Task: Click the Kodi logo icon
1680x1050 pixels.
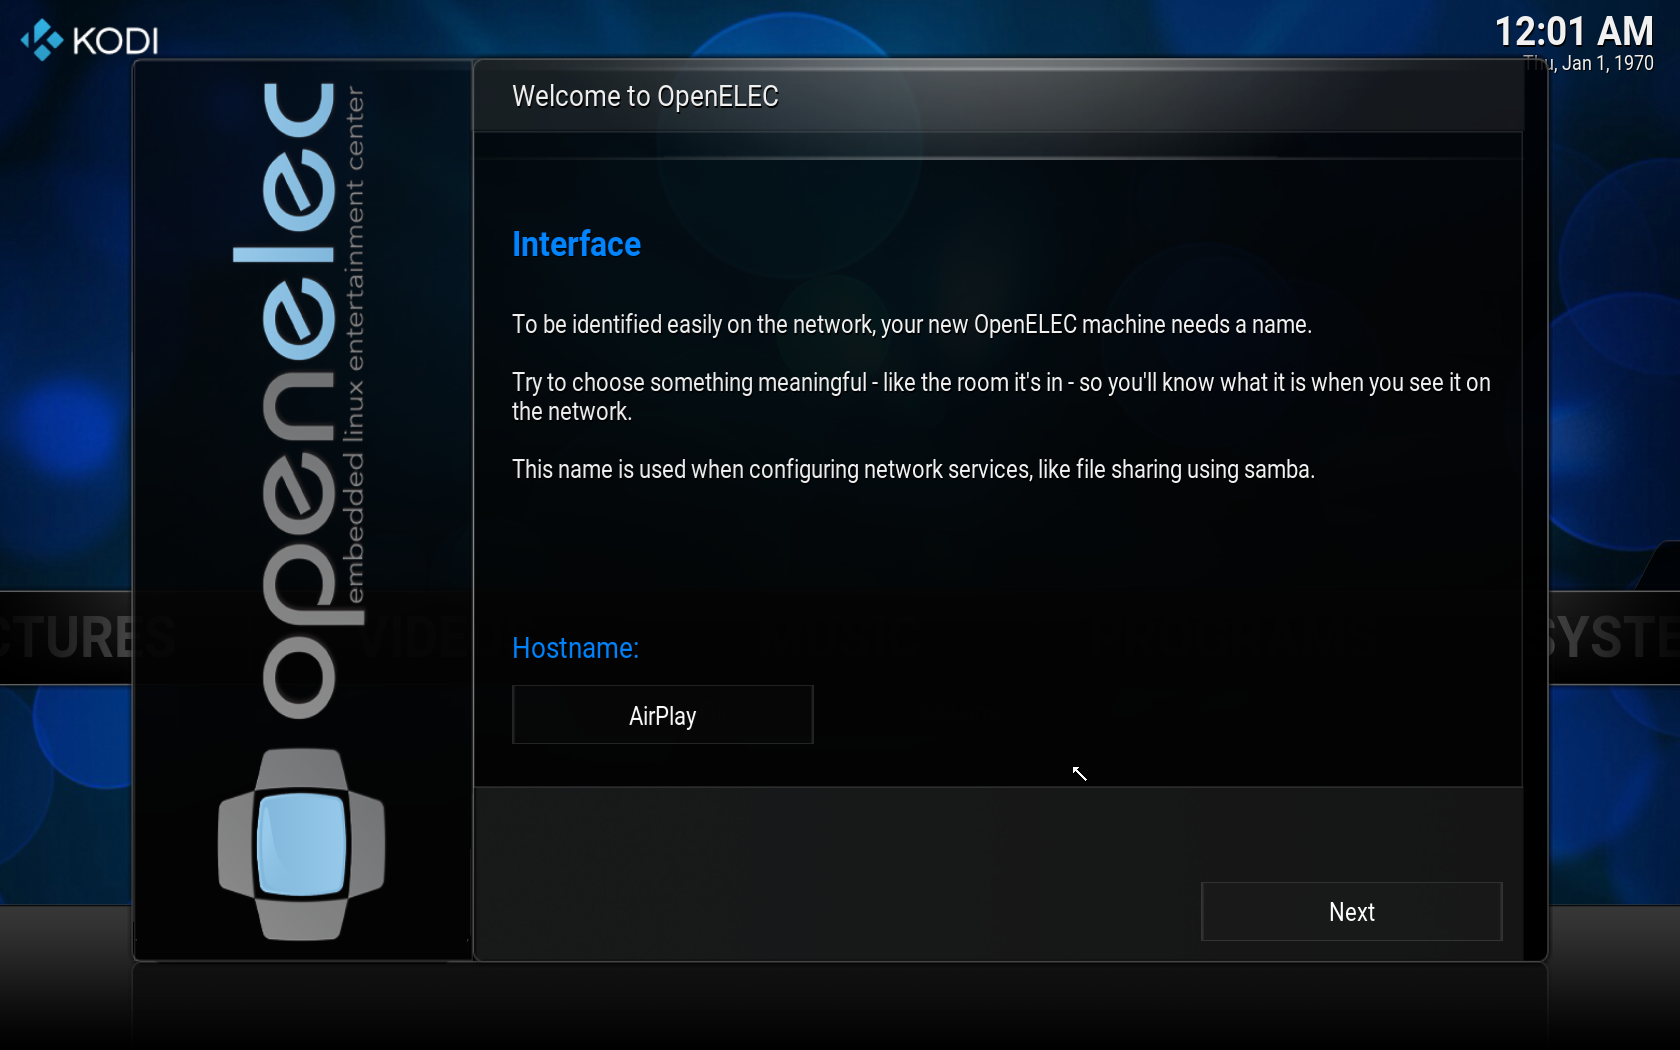Action: tap(42, 40)
